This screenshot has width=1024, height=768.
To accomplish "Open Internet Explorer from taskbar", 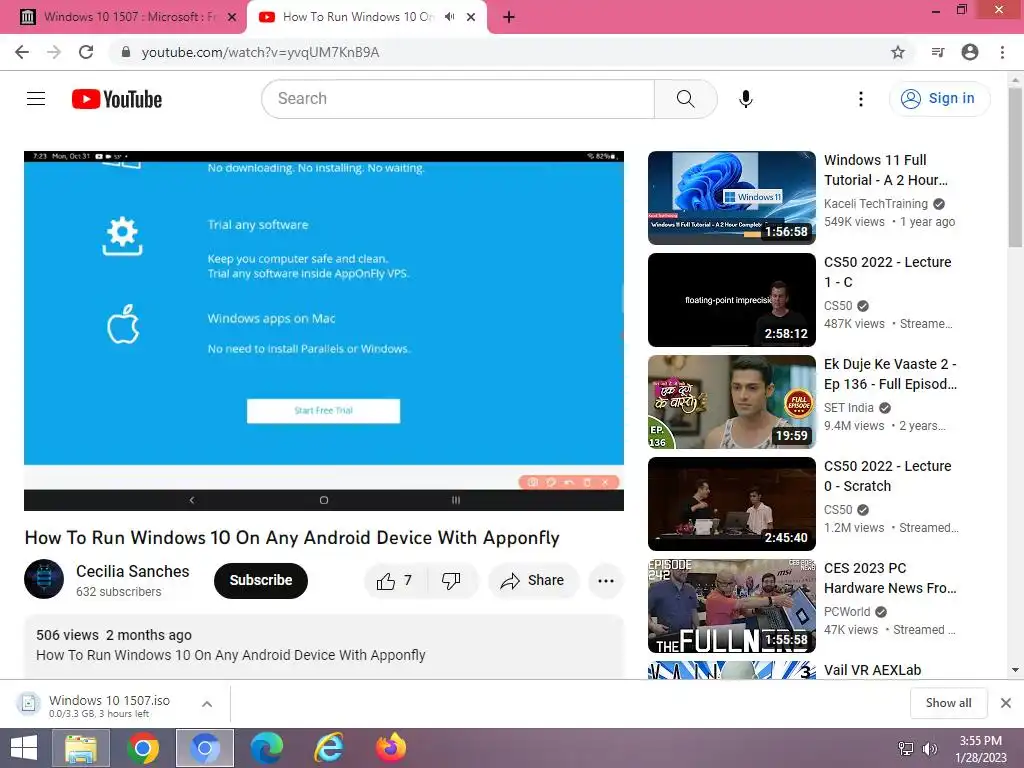I will click(x=328, y=748).
